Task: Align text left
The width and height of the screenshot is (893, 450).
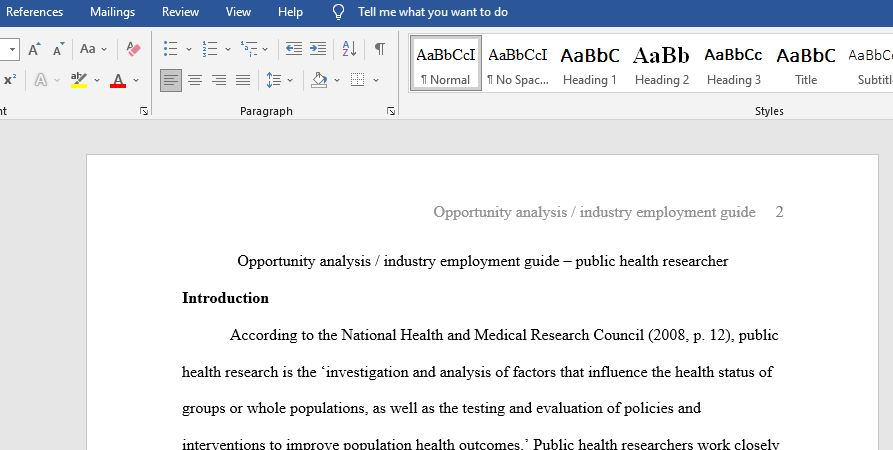Action: coord(171,80)
